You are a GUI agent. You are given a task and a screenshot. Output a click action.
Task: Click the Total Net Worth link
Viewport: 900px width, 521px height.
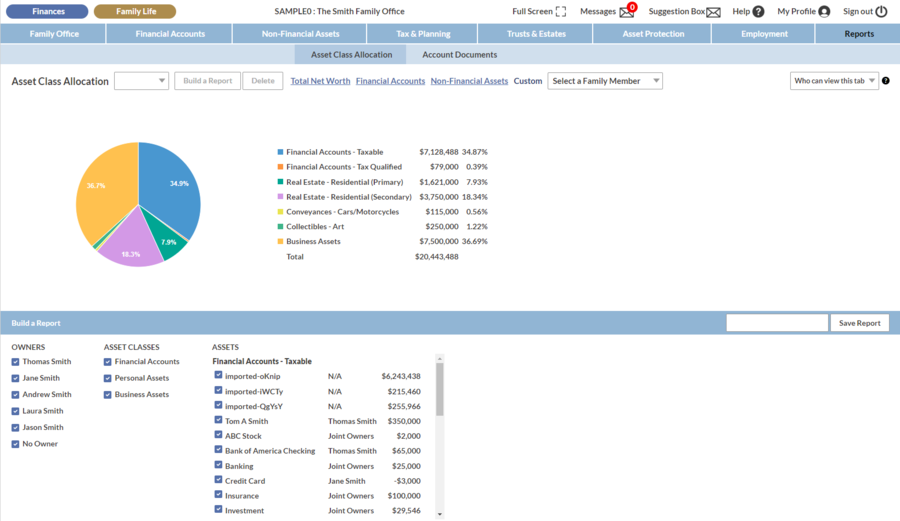[x=318, y=81]
